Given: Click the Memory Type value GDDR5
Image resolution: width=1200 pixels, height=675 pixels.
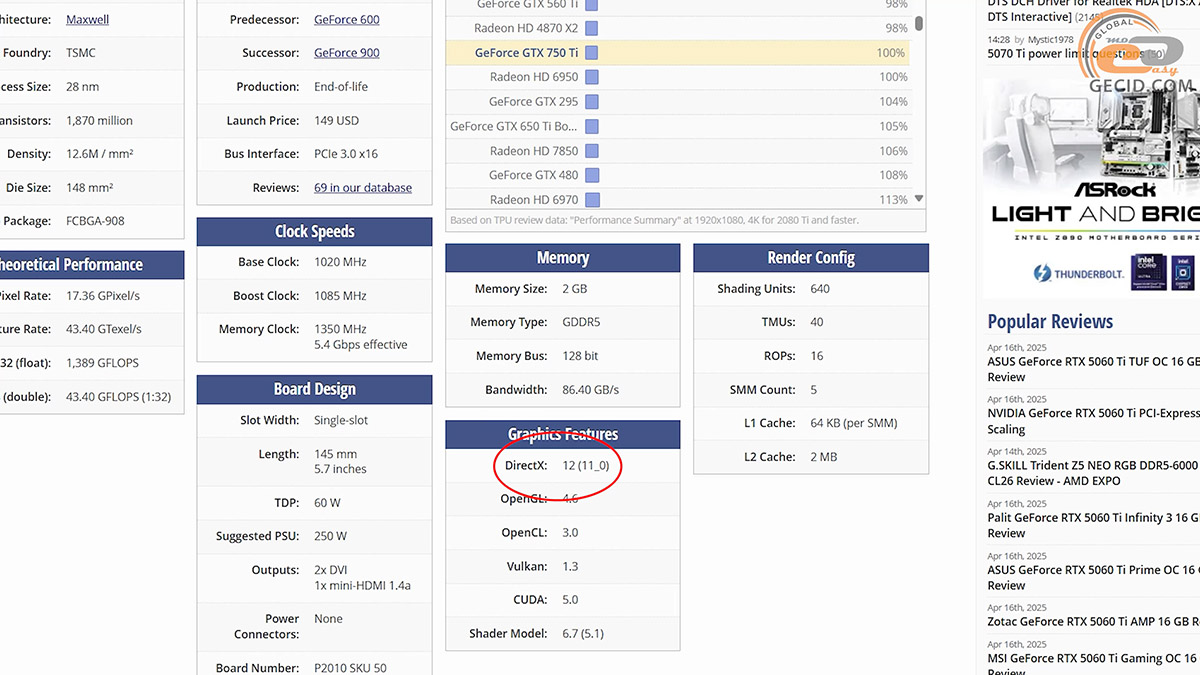Looking at the screenshot, I should (x=582, y=322).
